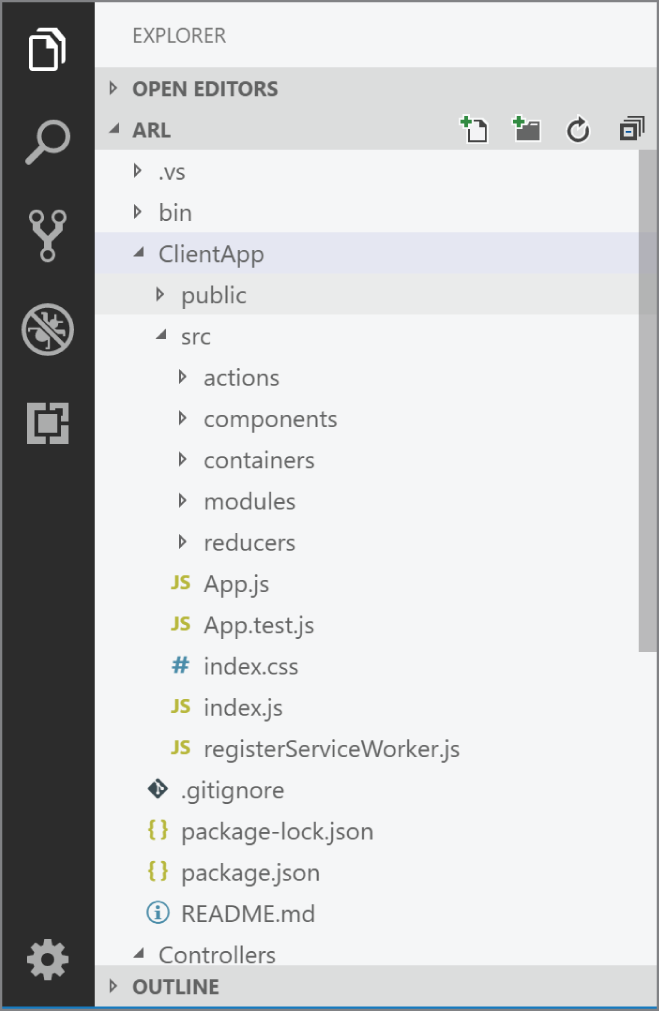Select the Explorer icon in activity bar
Screen dimensions: 659x1011
click(46, 48)
